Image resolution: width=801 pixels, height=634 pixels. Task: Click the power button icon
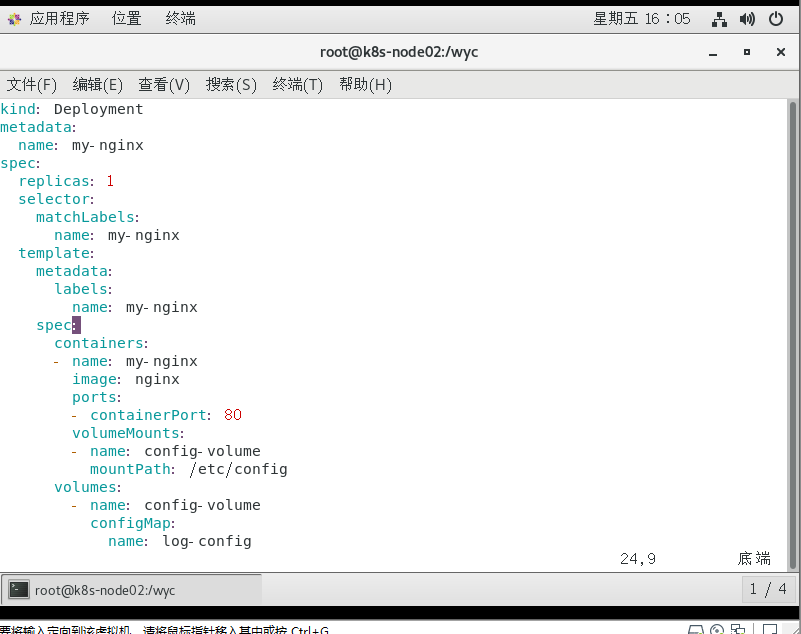pos(776,19)
